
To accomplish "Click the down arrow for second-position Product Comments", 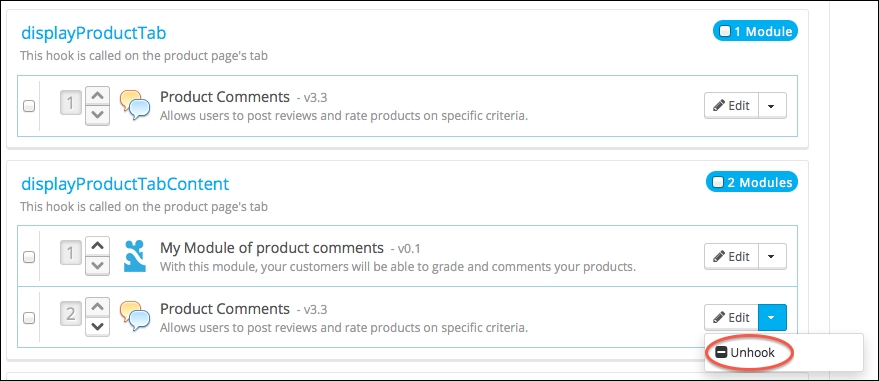I will [x=98, y=327].
